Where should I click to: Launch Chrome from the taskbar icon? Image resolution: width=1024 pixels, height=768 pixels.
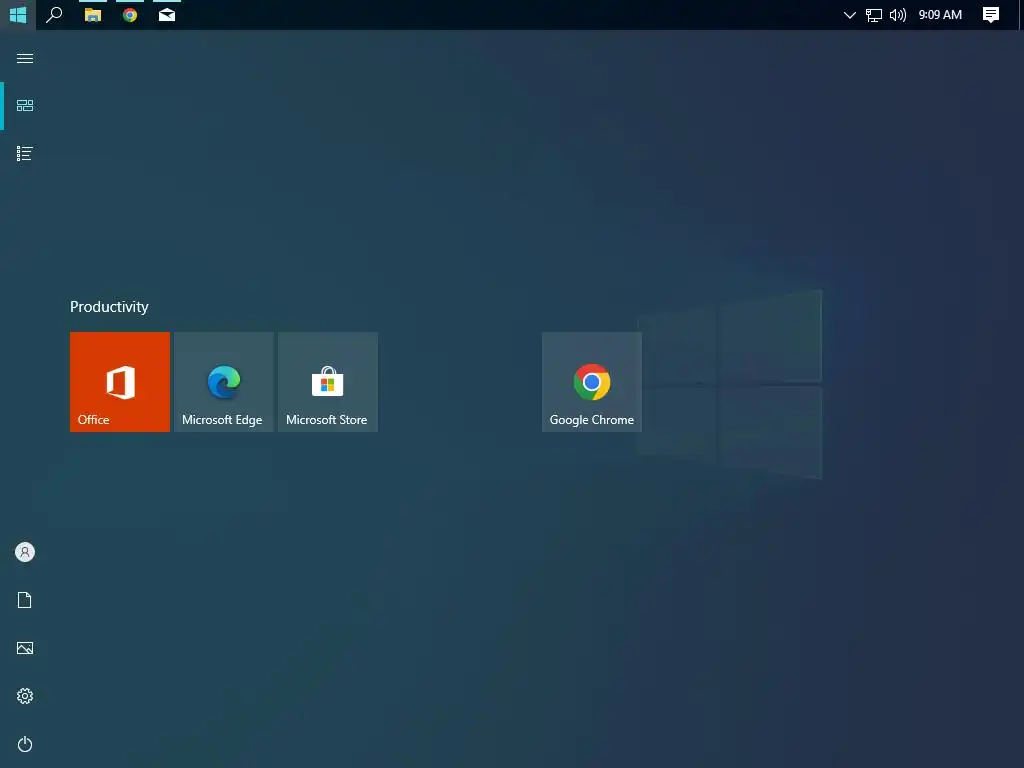(x=130, y=14)
